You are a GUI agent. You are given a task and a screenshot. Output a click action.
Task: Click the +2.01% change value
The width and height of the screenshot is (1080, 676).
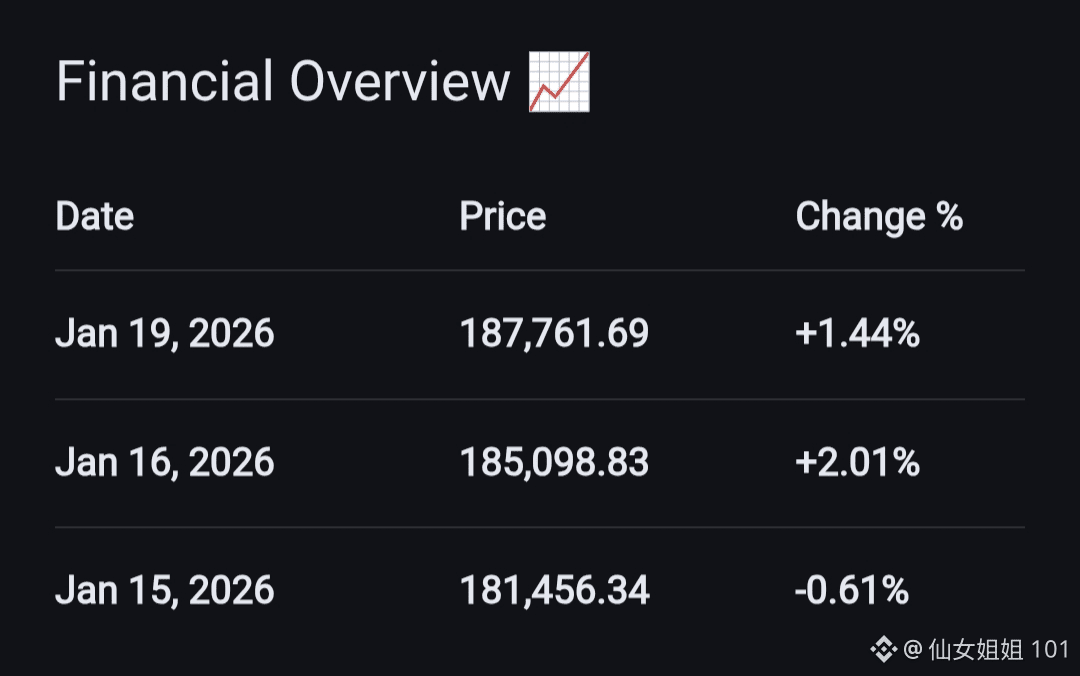pos(857,462)
